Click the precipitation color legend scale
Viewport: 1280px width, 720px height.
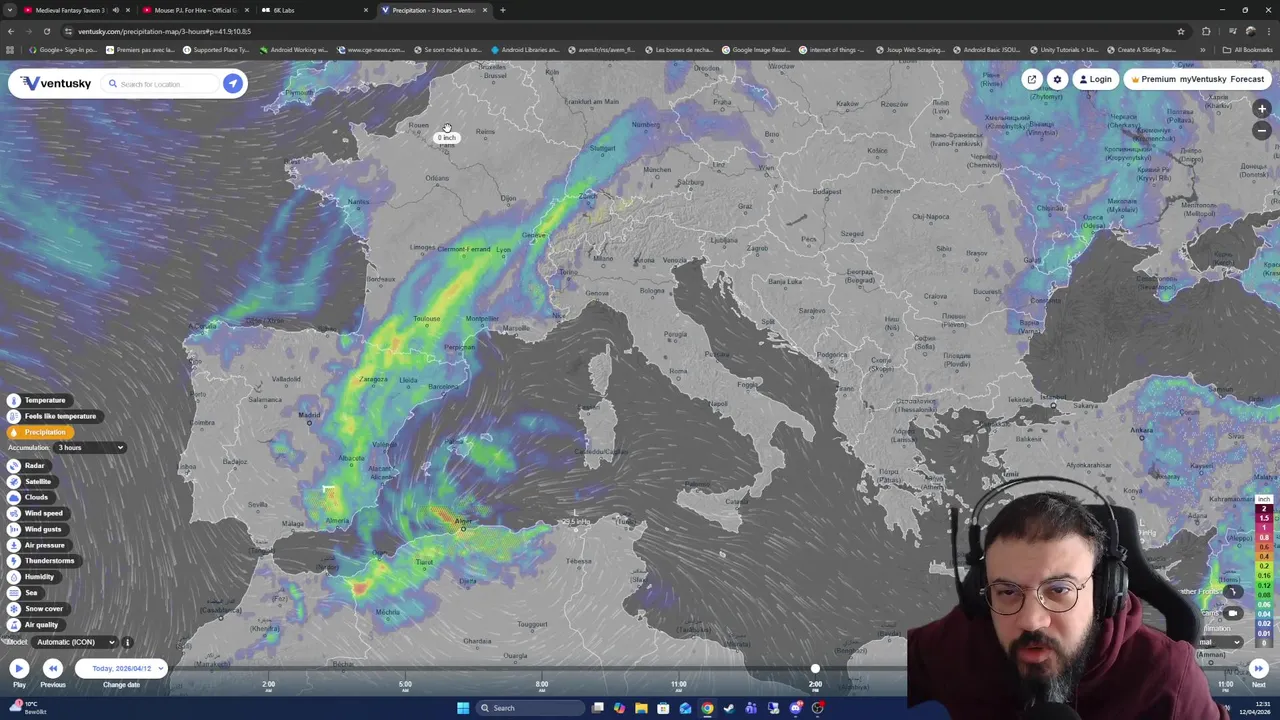click(1264, 570)
